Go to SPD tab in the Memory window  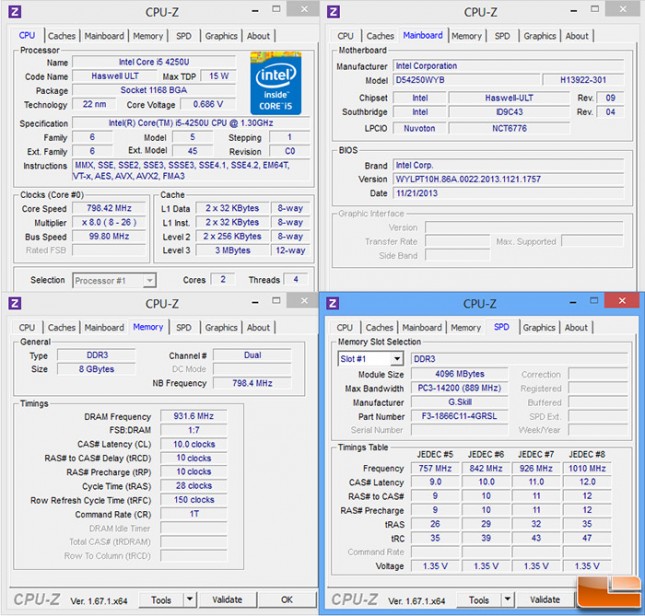click(x=184, y=327)
